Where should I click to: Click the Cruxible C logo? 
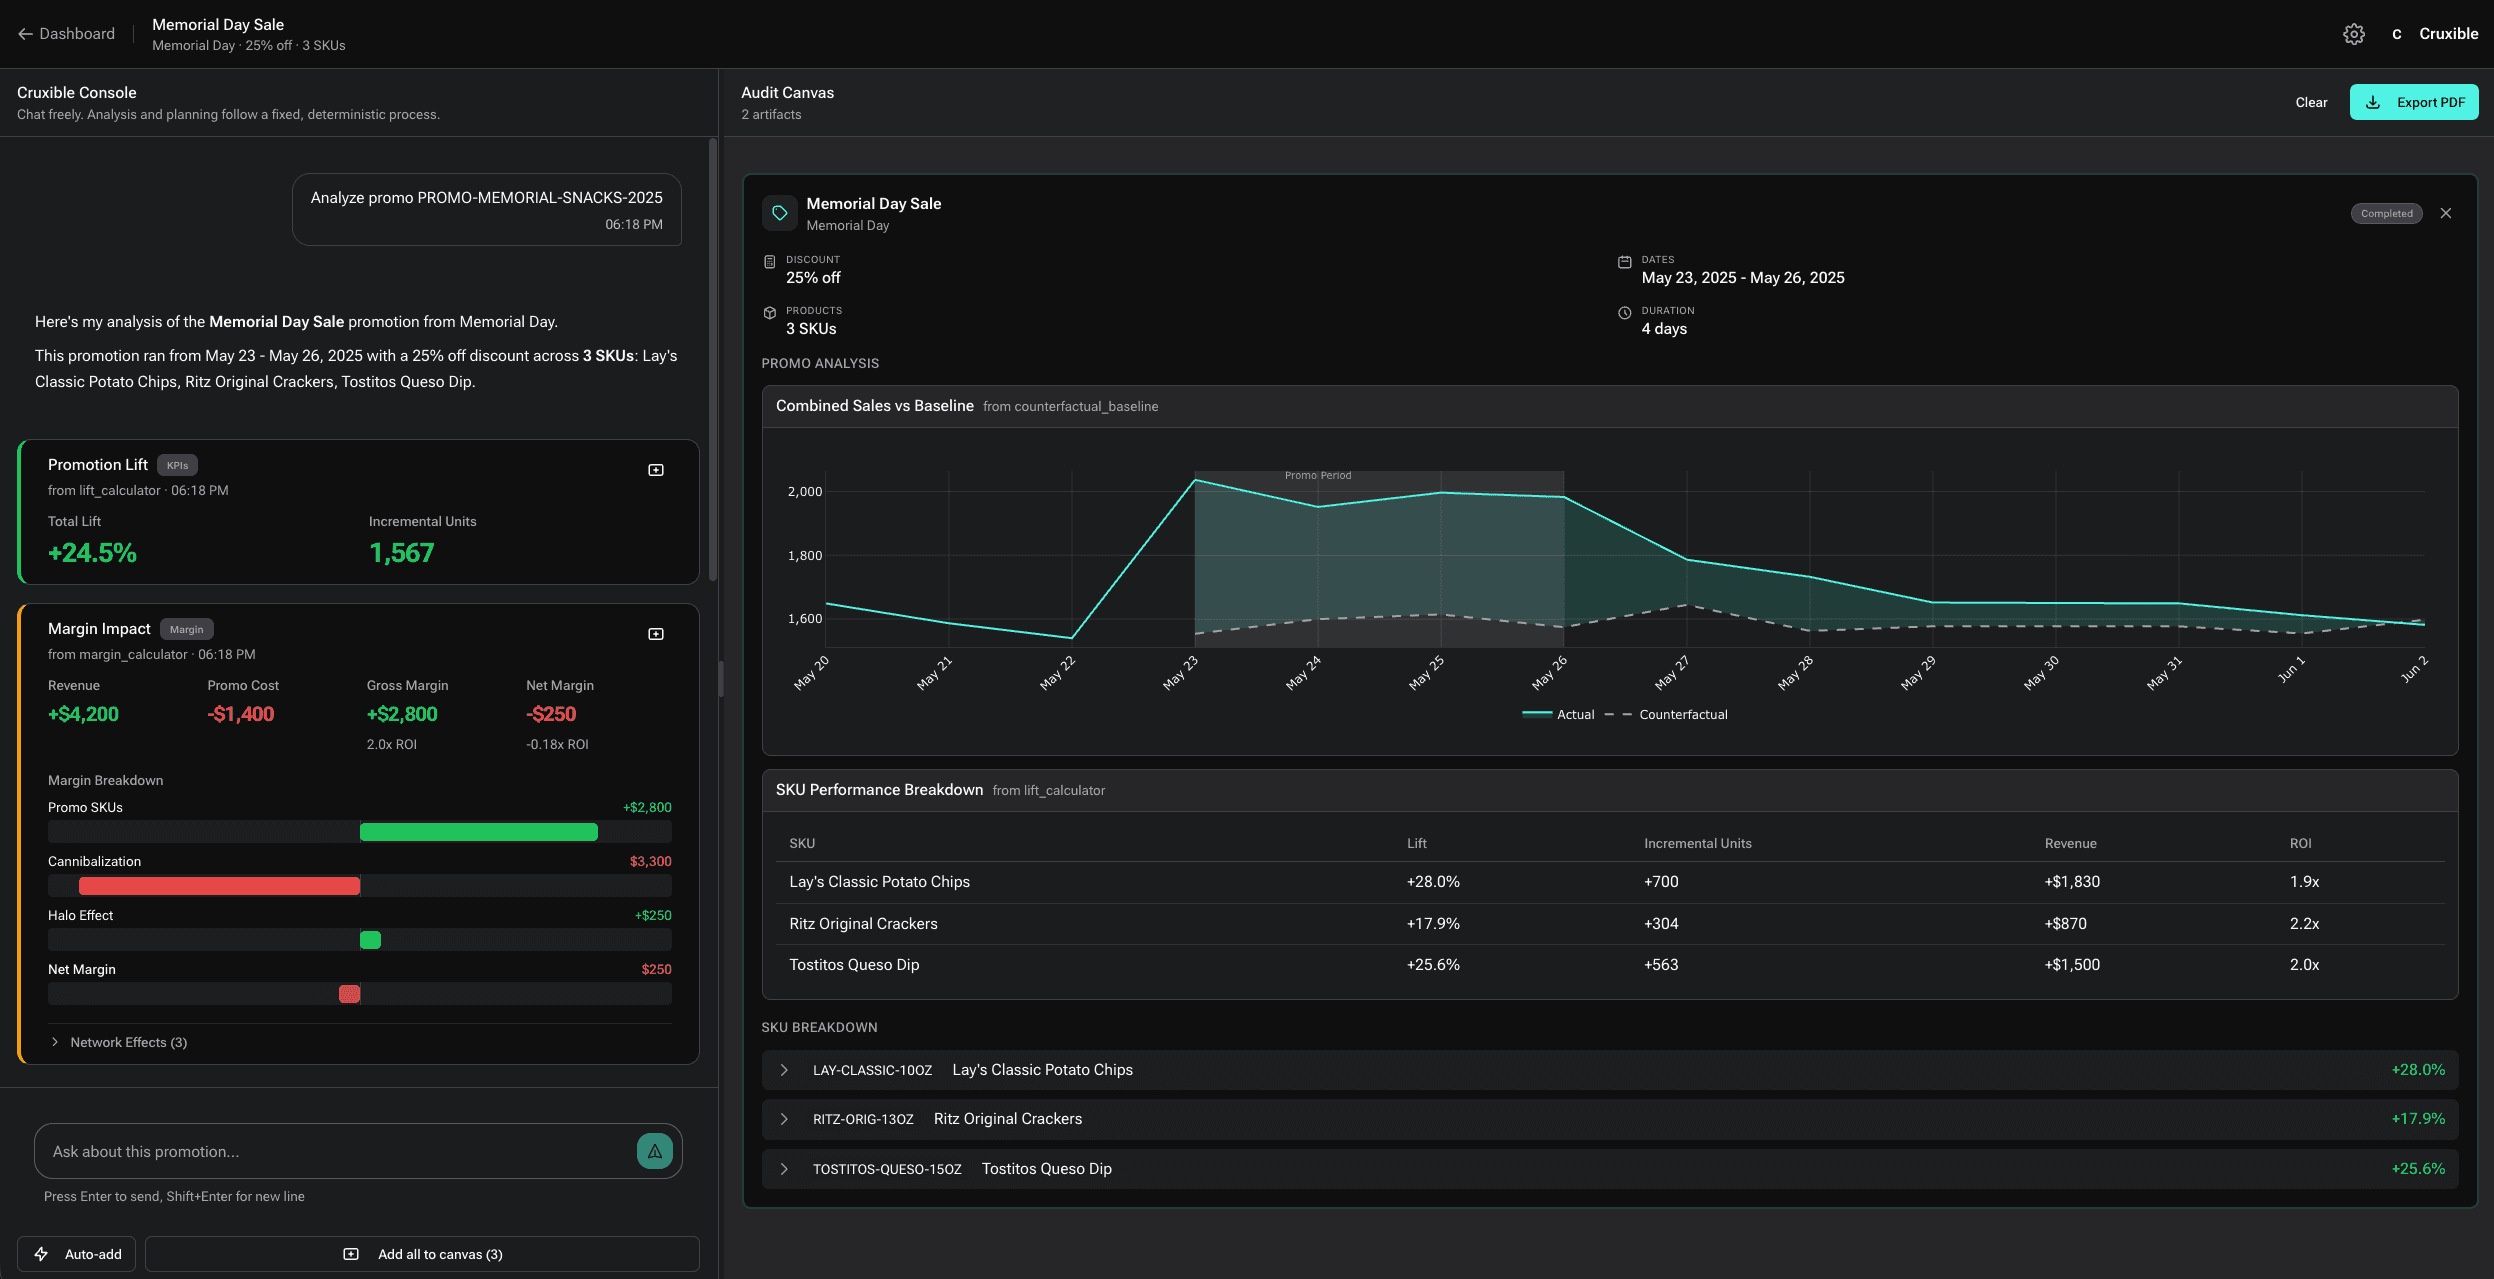[x=2396, y=33]
